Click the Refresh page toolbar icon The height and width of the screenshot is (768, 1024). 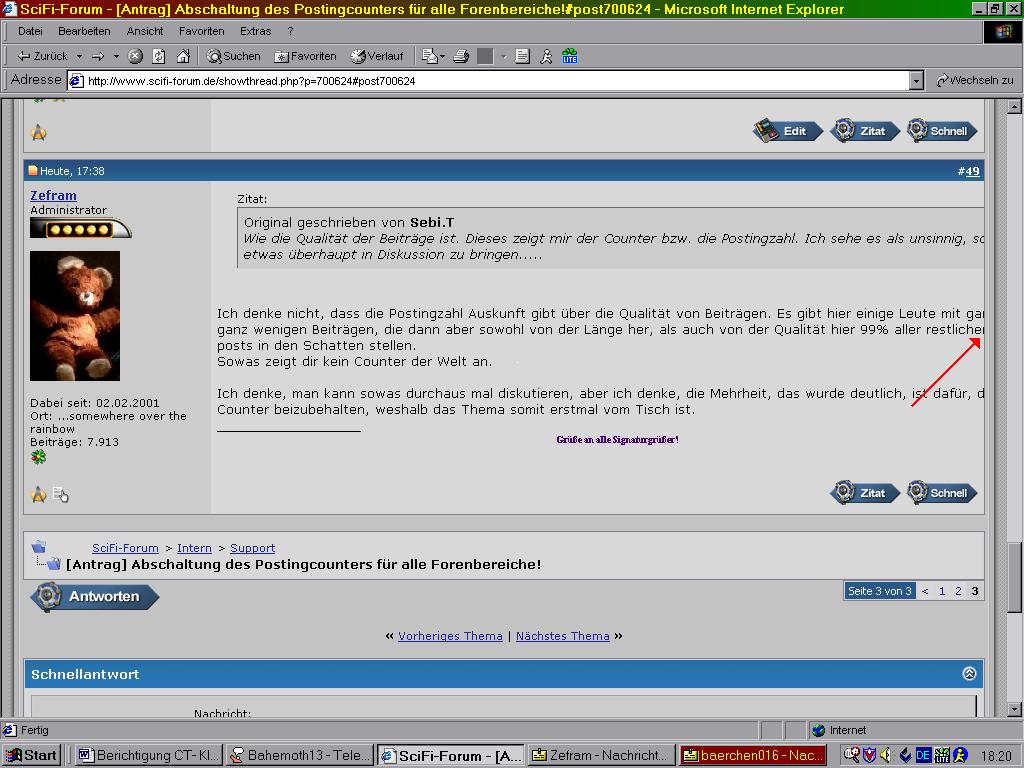pos(159,56)
